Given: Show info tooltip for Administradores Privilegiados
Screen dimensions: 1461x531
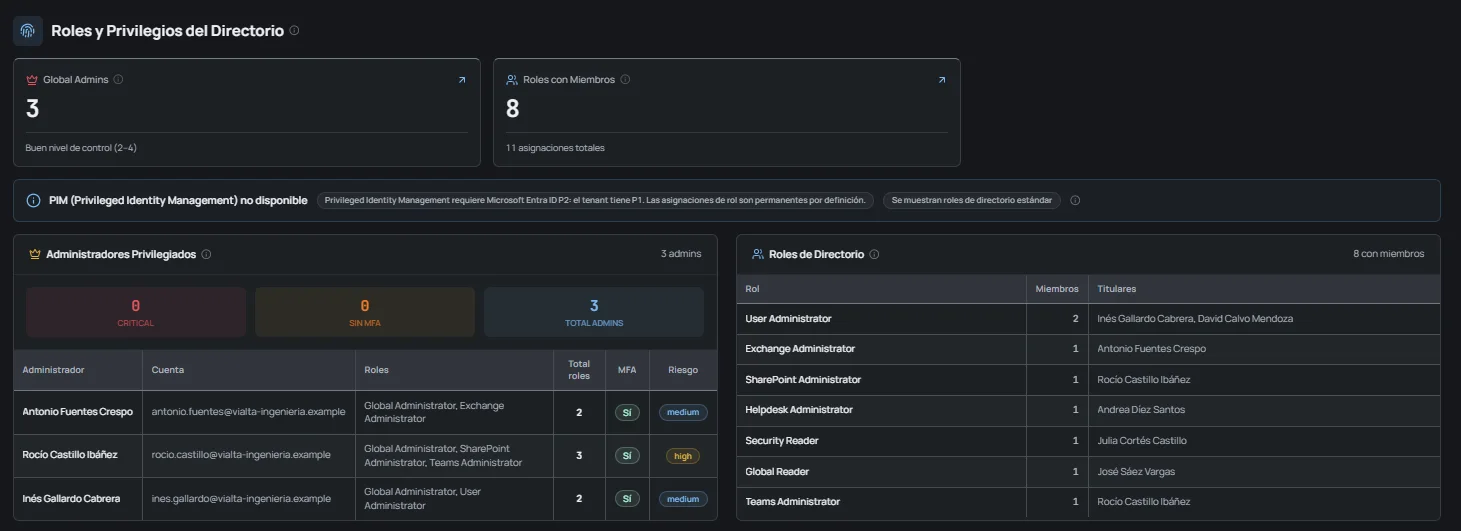Looking at the screenshot, I should pyautogui.click(x=206, y=254).
